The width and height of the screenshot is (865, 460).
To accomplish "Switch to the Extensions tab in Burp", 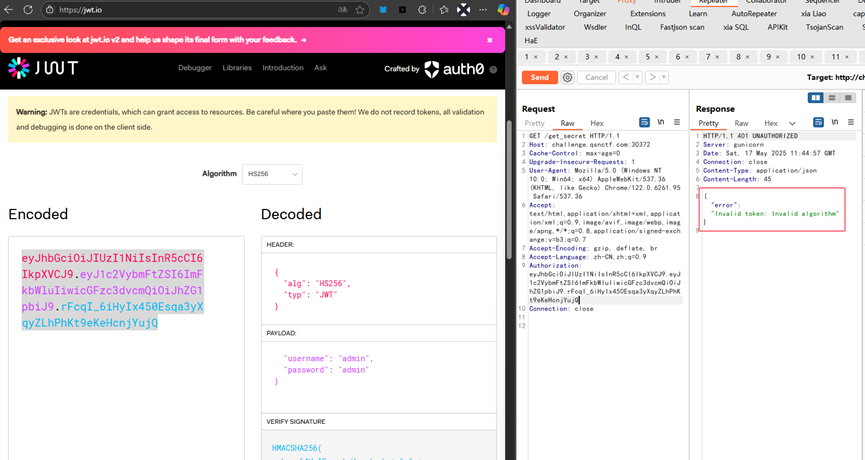I will 648,14.
